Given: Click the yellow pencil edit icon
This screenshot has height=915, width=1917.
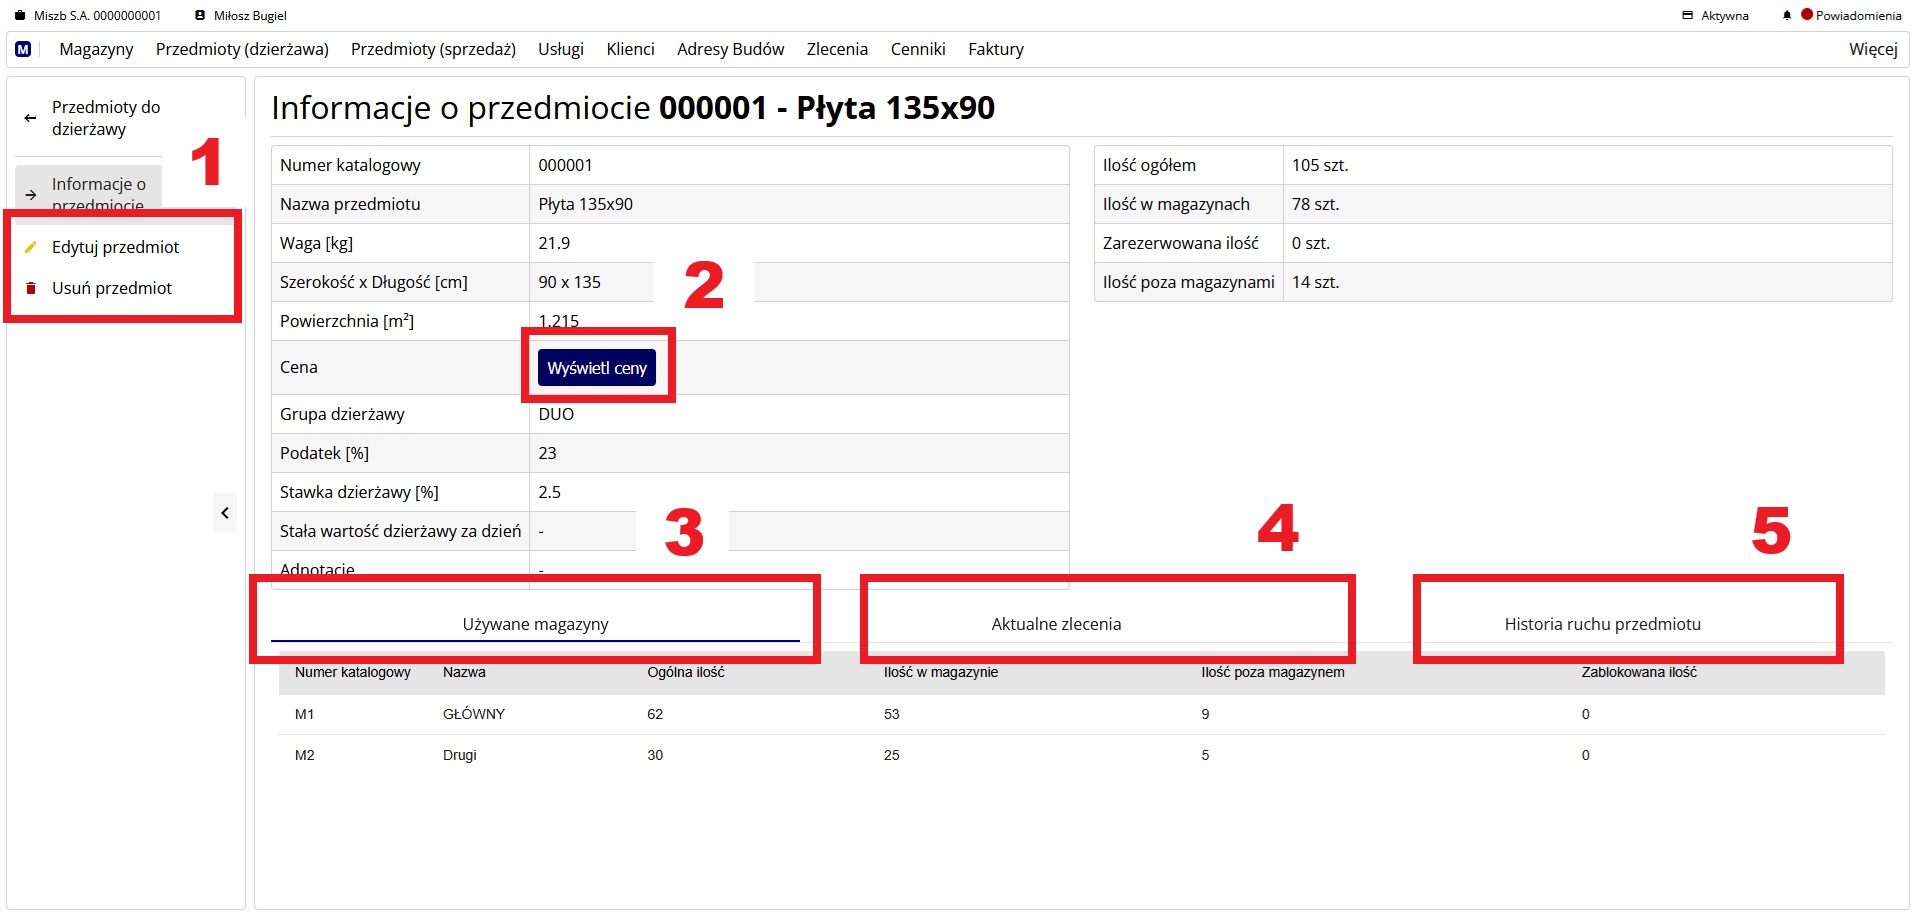Looking at the screenshot, I should pyautogui.click(x=31, y=247).
